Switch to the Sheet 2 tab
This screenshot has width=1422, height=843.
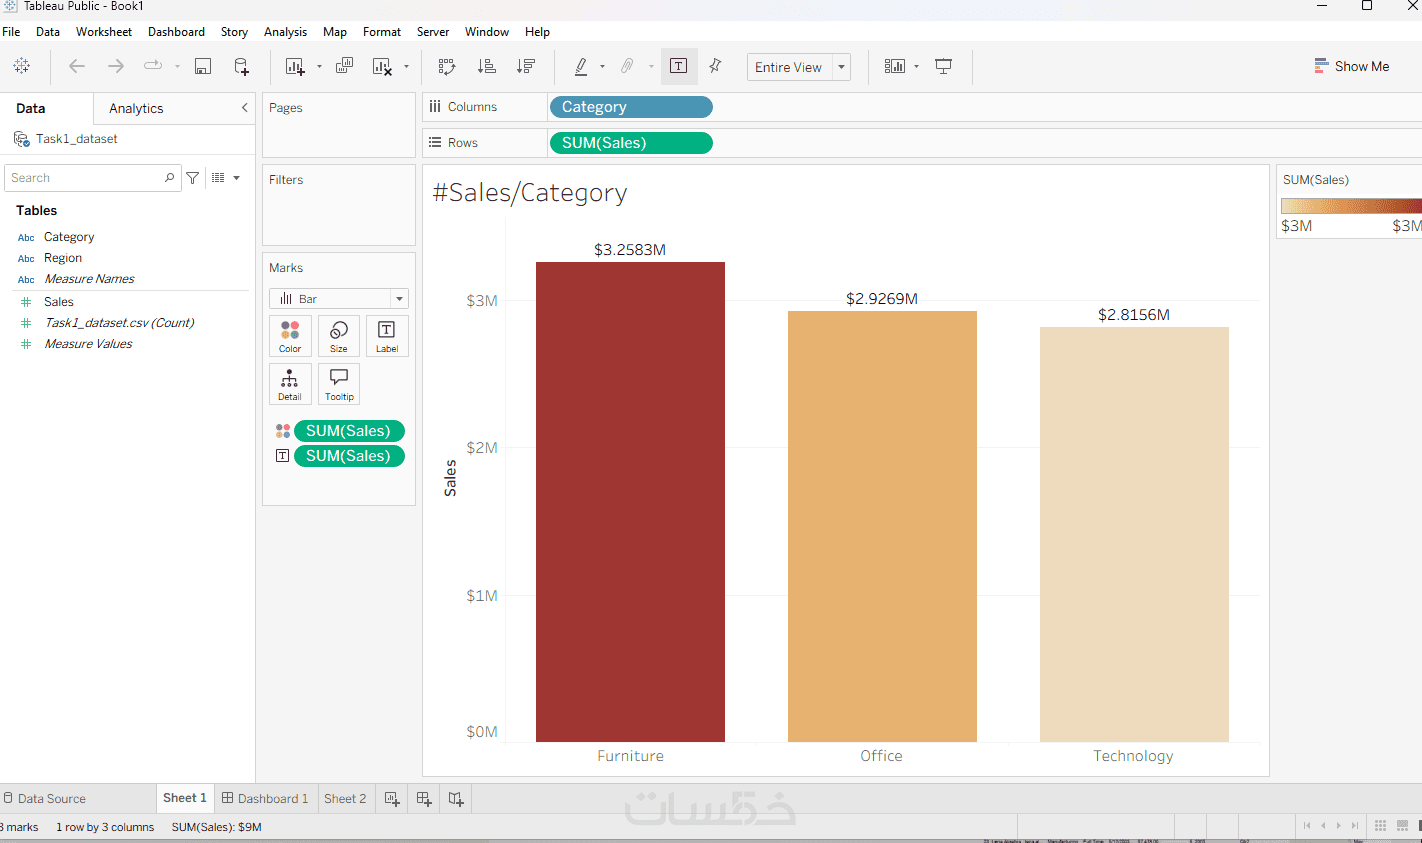pyautogui.click(x=345, y=798)
